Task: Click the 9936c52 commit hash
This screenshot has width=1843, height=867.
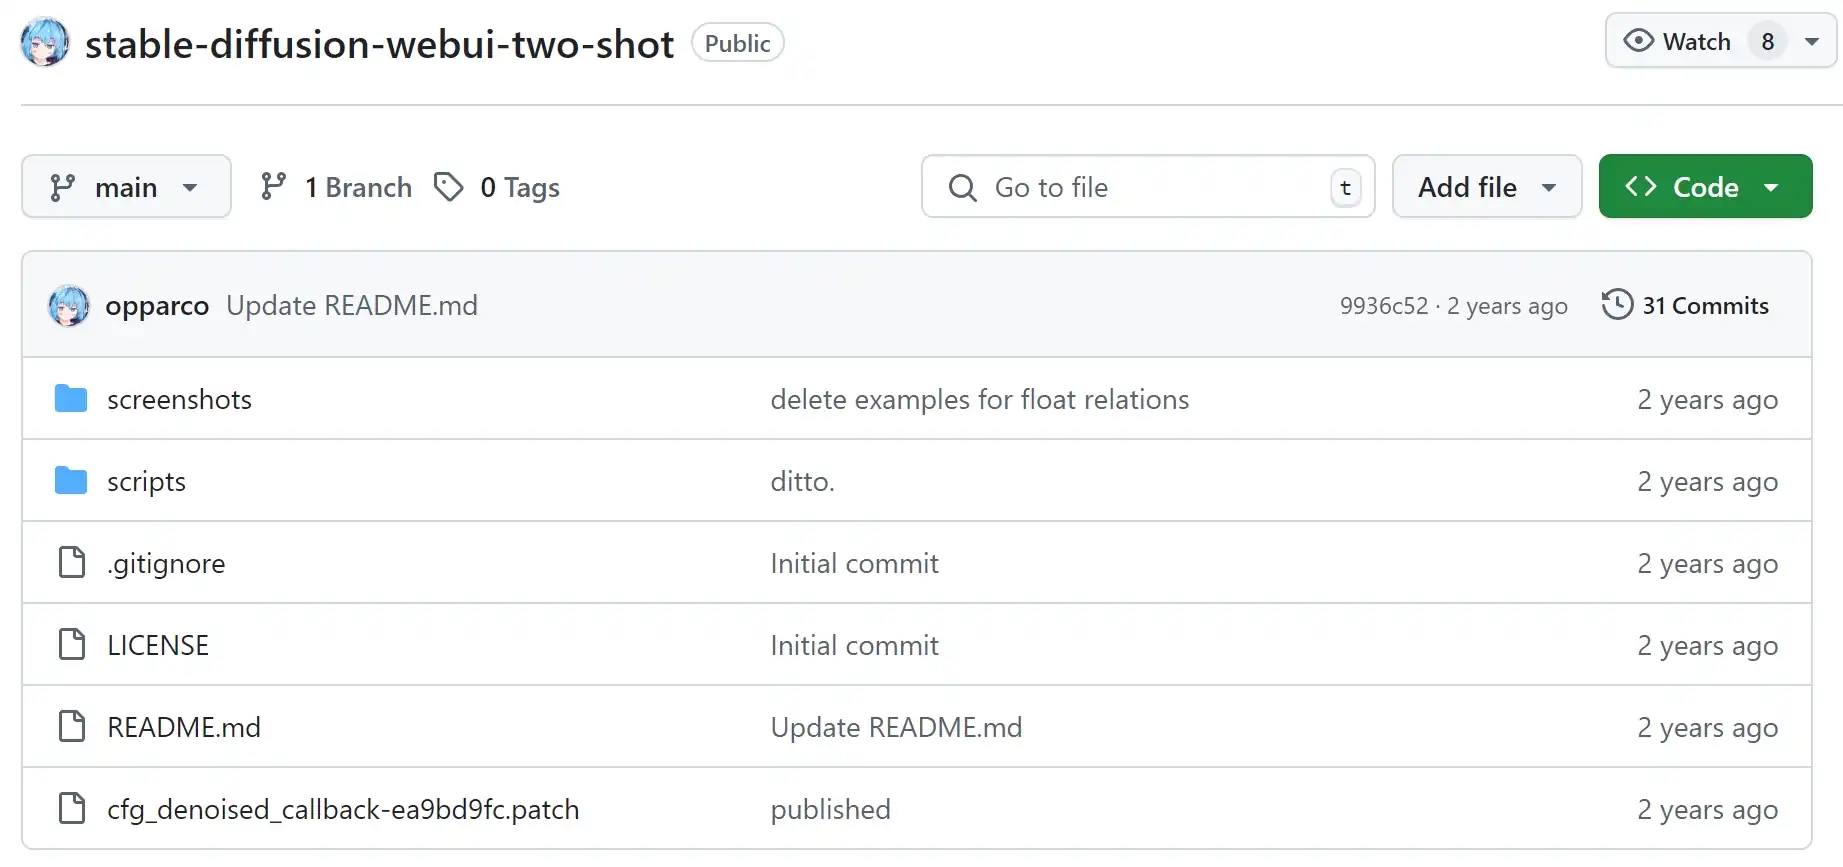Action: coord(1384,306)
